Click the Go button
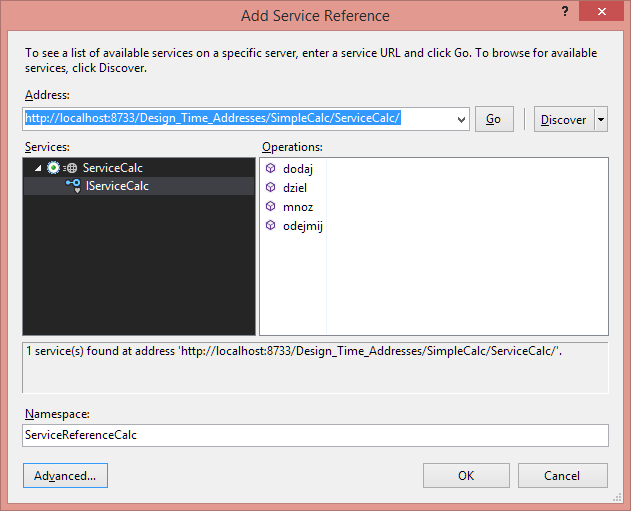This screenshot has height=511, width=631. tap(494, 119)
